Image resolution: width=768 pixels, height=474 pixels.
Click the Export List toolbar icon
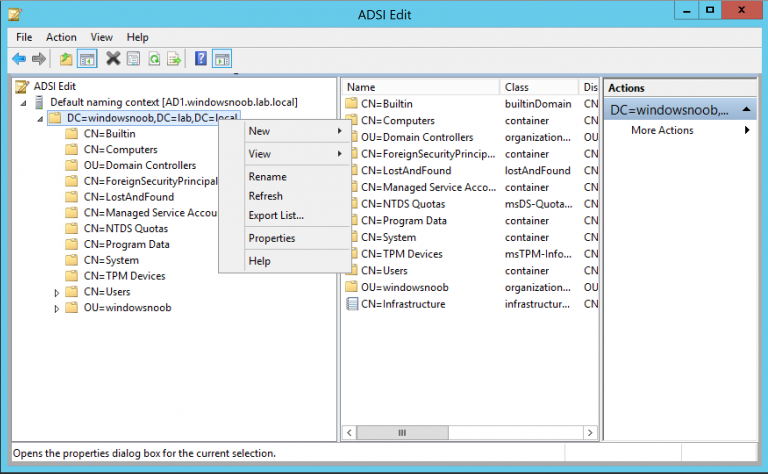pyautogui.click(x=173, y=59)
